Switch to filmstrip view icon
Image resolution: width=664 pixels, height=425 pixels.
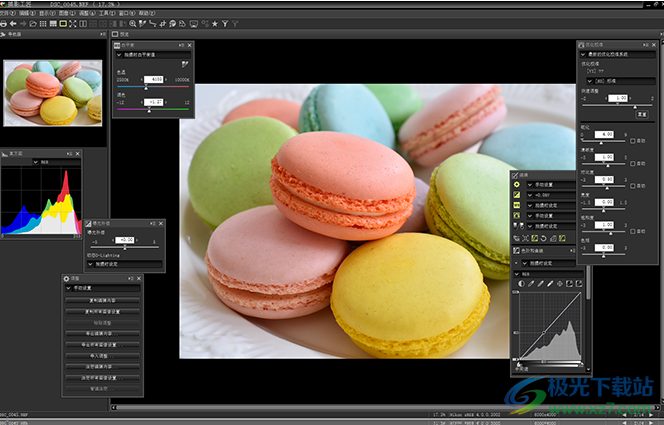pos(53,24)
